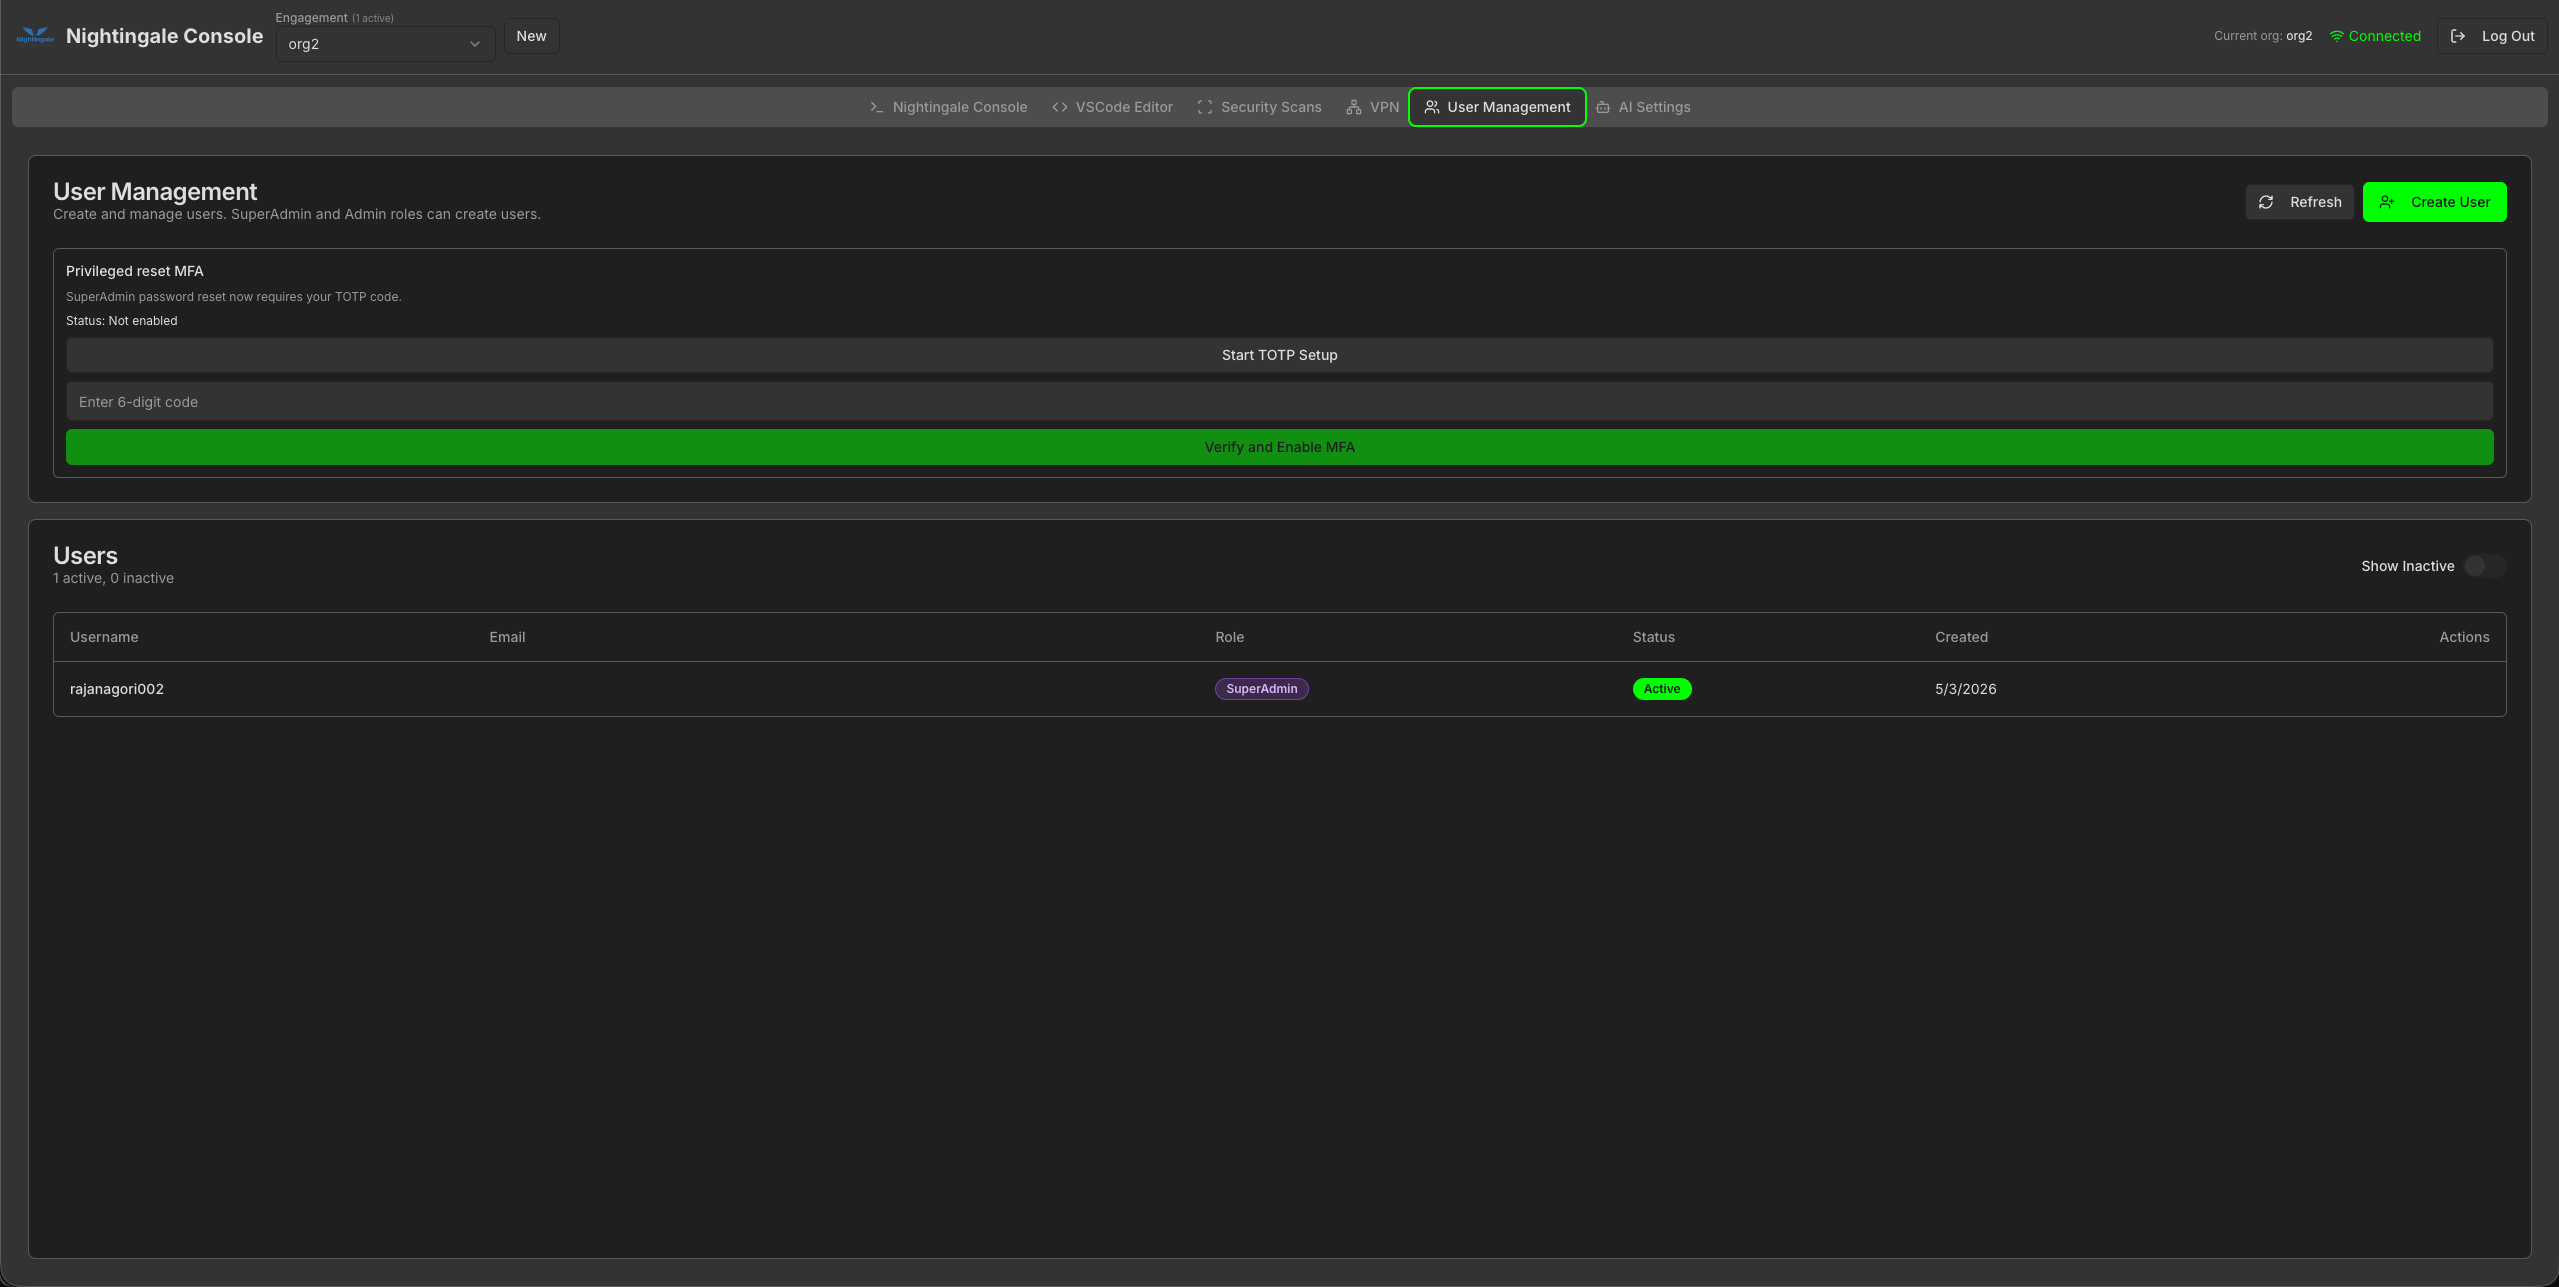Click the terminal icon on Nightingale Console tab
Screen dimensions: 2559x1287
click(x=876, y=107)
